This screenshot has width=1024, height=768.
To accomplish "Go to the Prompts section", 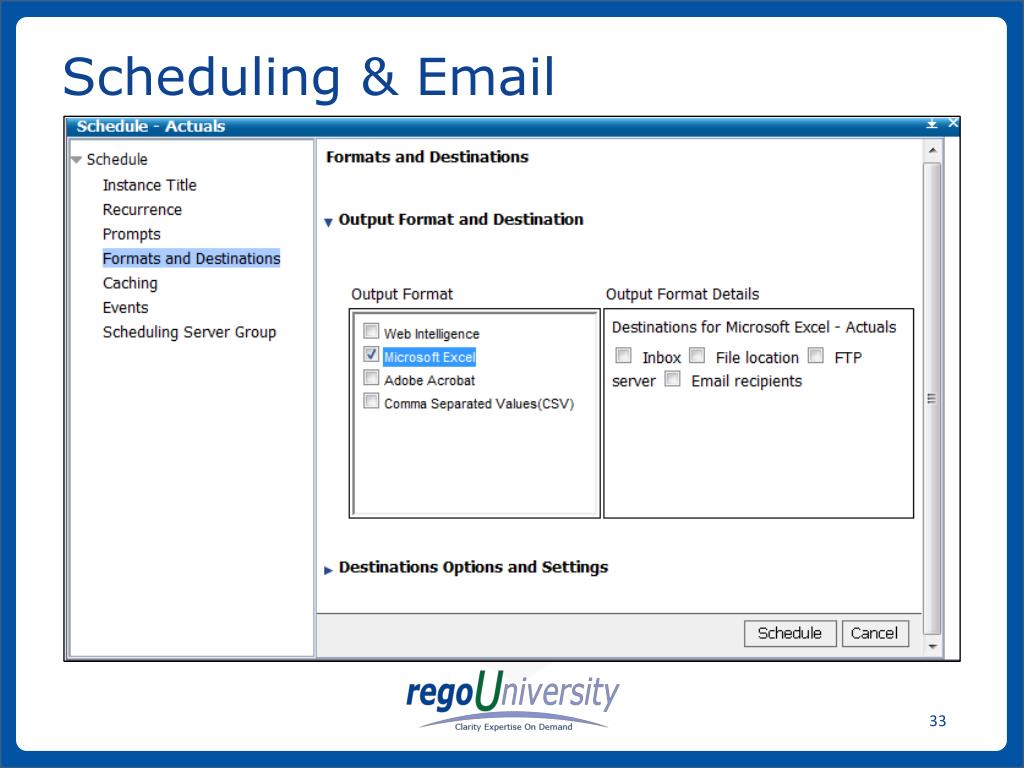I will coord(131,234).
